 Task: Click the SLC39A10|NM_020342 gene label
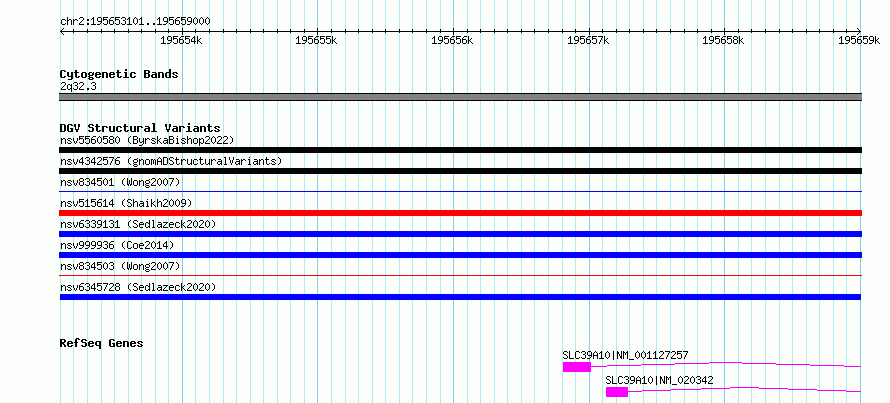pyautogui.click(x=660, y=380)
